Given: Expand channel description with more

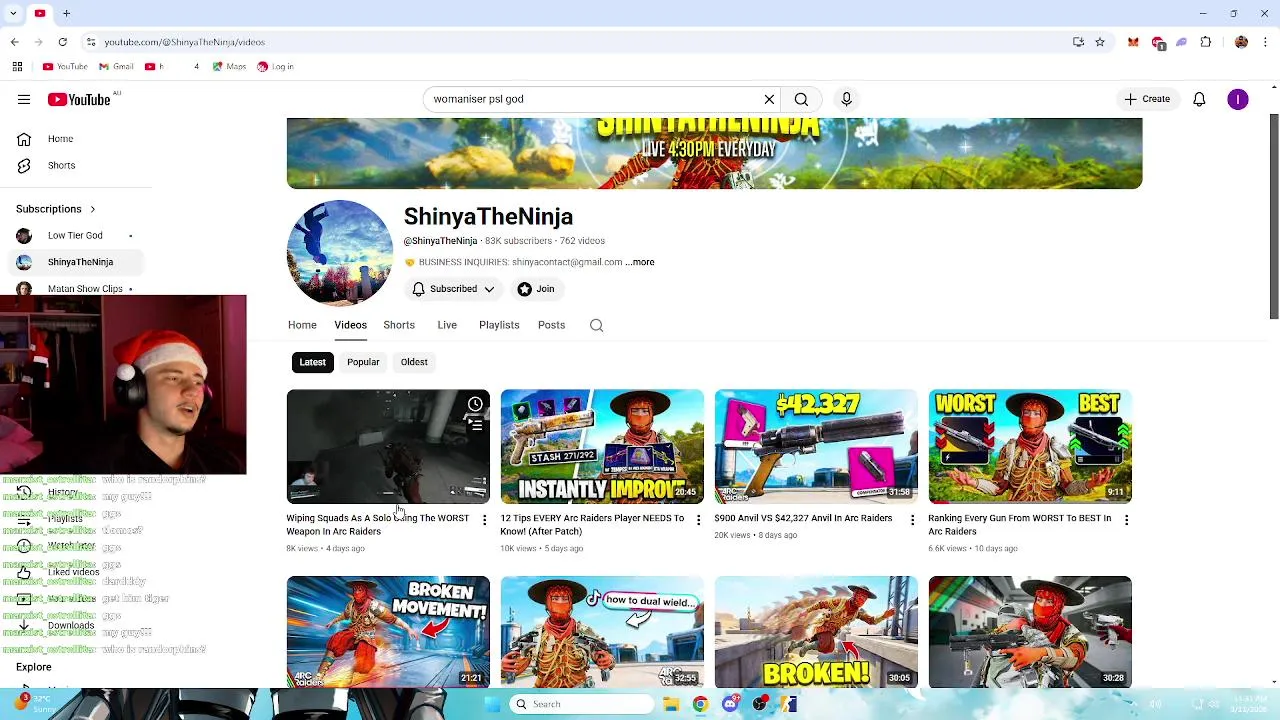Looking at the screenshot, I should pos(640,262).
